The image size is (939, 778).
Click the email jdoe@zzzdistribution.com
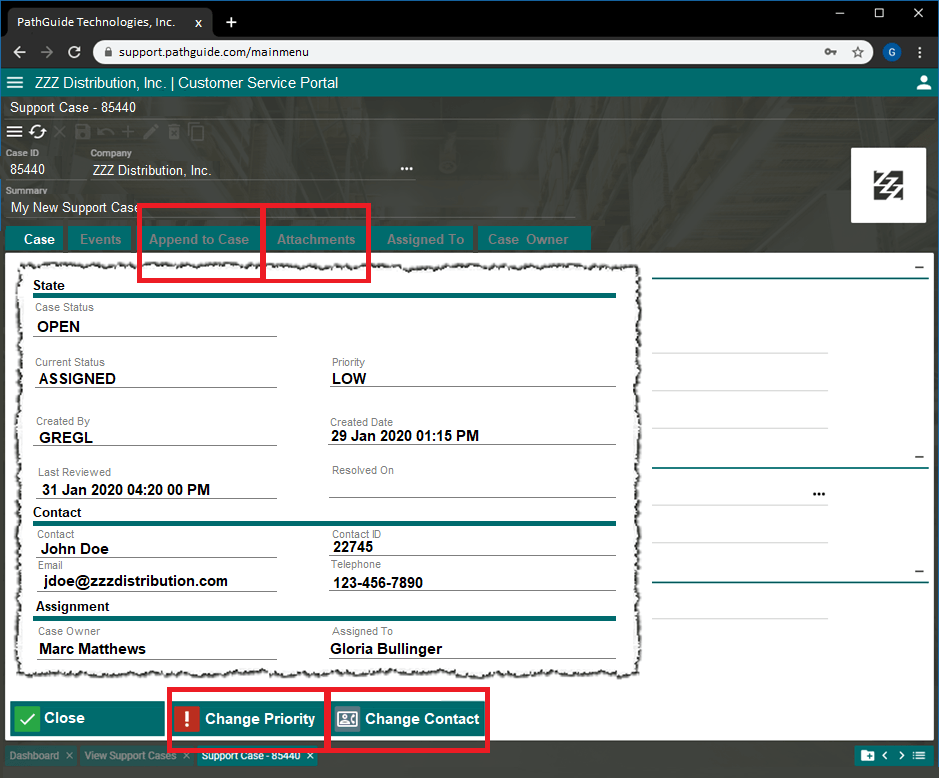coord(135,582)
